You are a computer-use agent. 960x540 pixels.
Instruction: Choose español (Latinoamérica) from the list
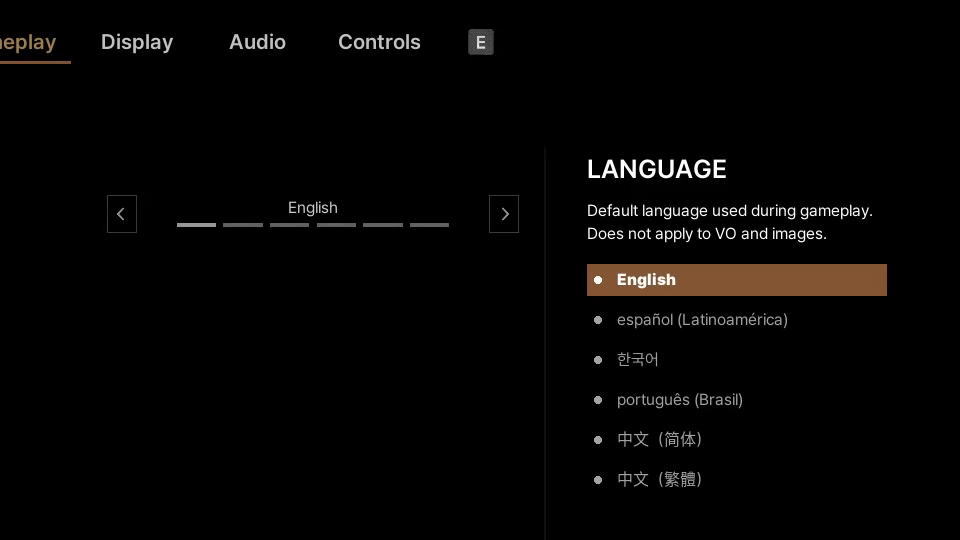click(702, 320)
